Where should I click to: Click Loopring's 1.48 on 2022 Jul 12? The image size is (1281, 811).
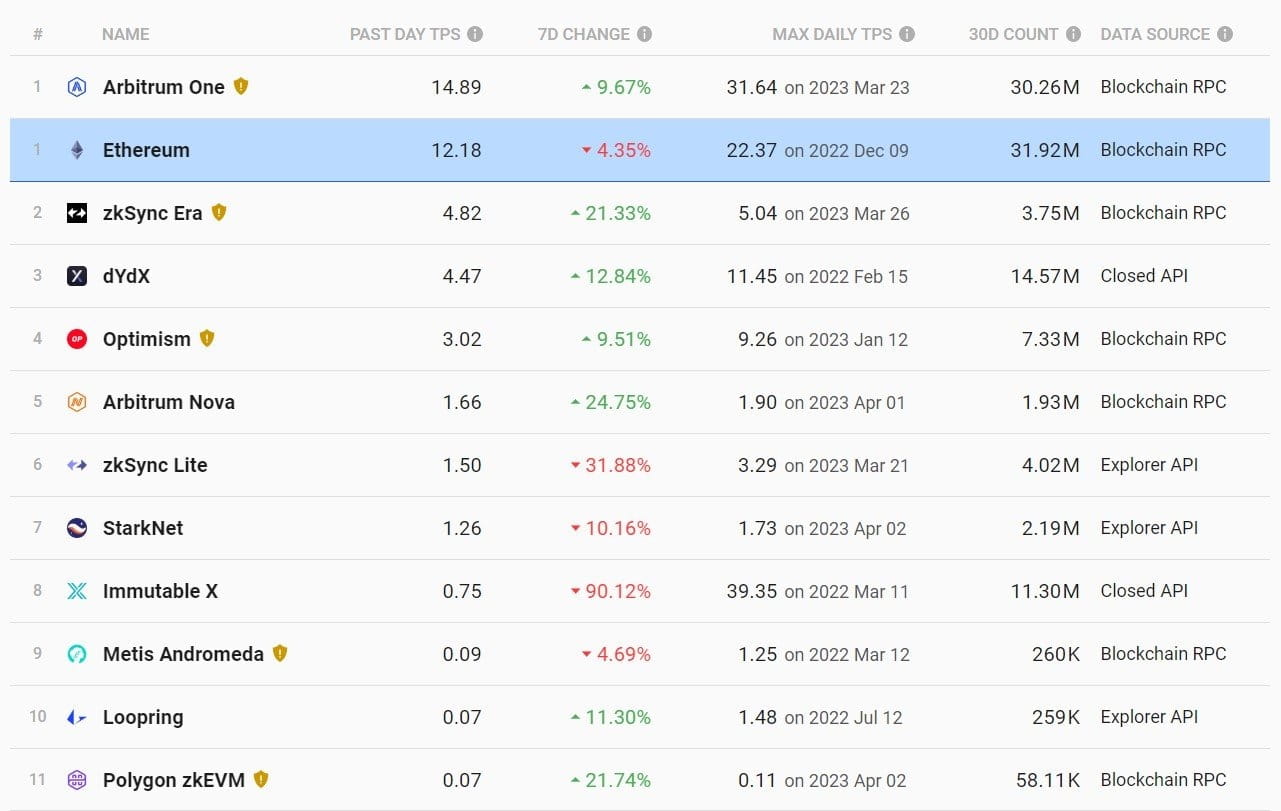(x=820, y=717)
